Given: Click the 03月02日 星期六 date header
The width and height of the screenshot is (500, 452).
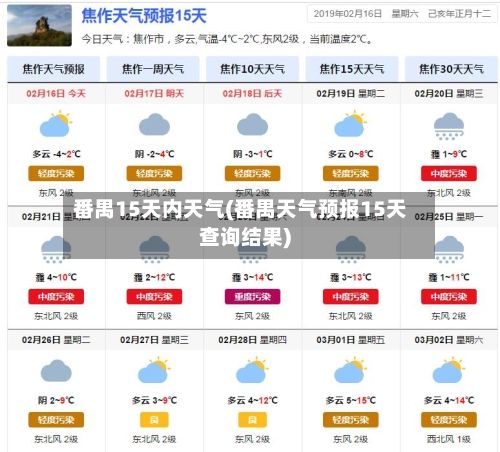Looking at the screenshot, I should [x=449, y=340].
